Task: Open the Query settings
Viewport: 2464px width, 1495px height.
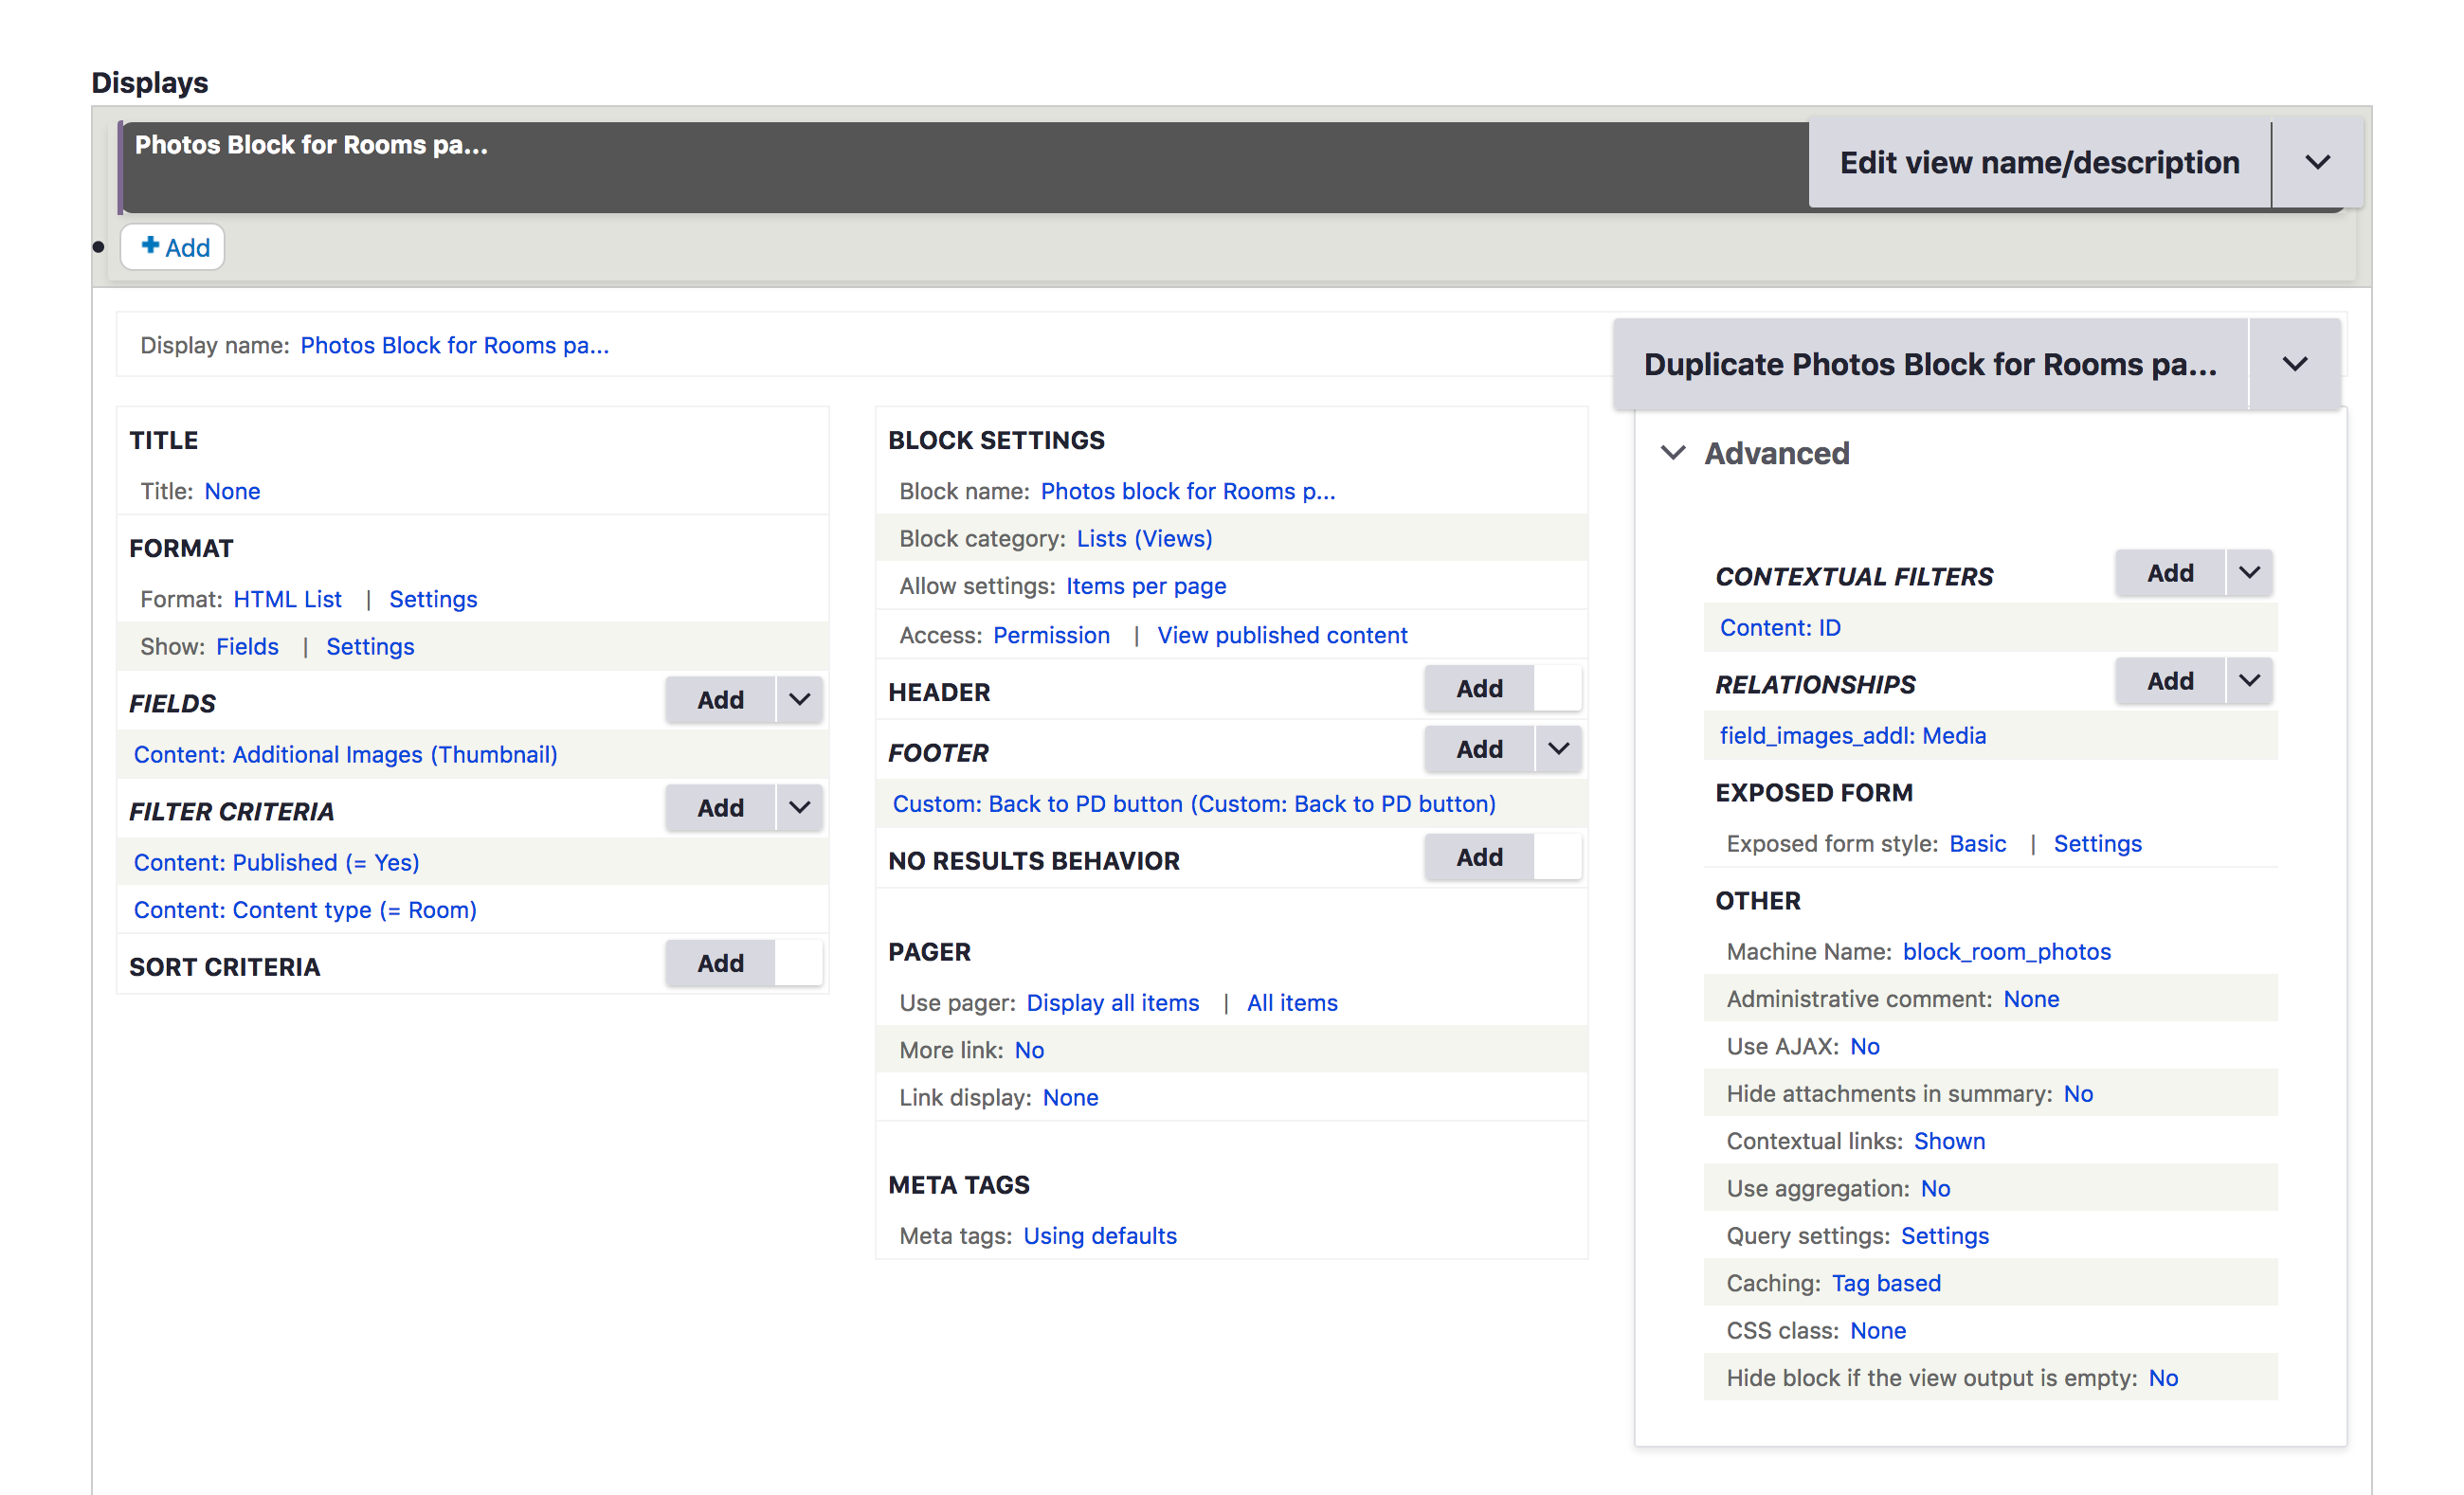Action: [1944, 1235]
